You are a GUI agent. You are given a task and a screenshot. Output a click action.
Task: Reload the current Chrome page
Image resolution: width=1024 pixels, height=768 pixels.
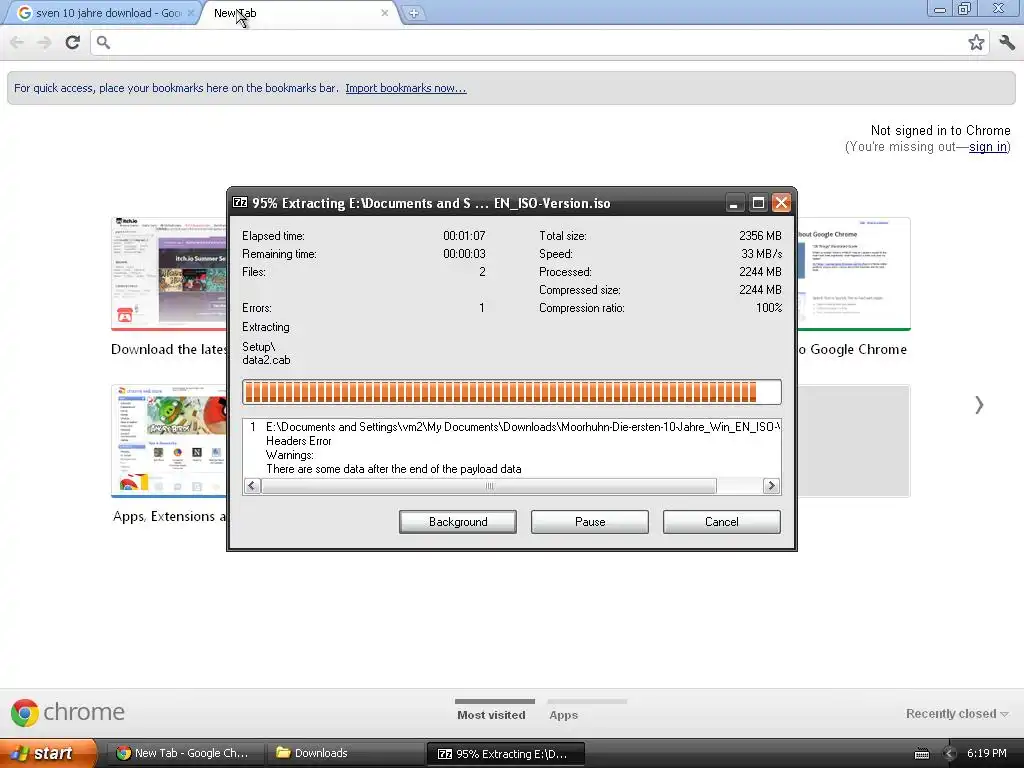(x=72, y=42)
